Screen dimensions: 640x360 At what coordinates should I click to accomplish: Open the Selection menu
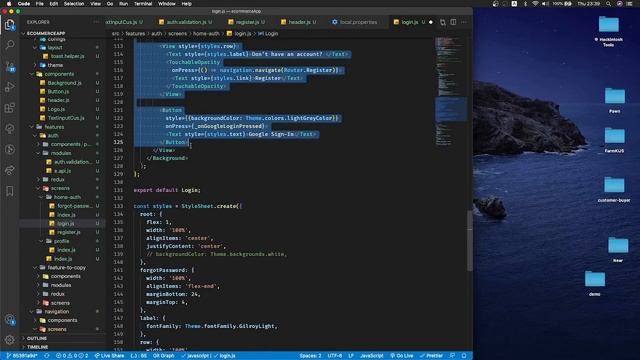pos(74,4)
